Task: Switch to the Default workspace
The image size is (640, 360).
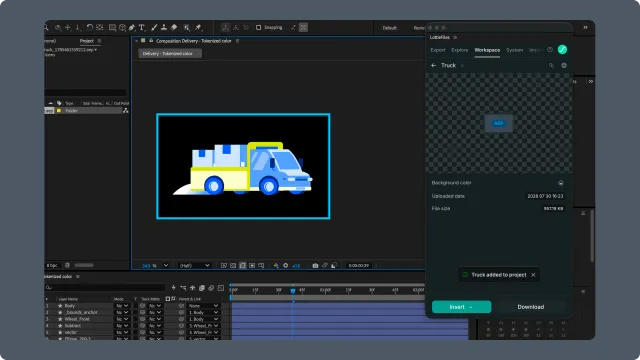Action: click(389, 28)
